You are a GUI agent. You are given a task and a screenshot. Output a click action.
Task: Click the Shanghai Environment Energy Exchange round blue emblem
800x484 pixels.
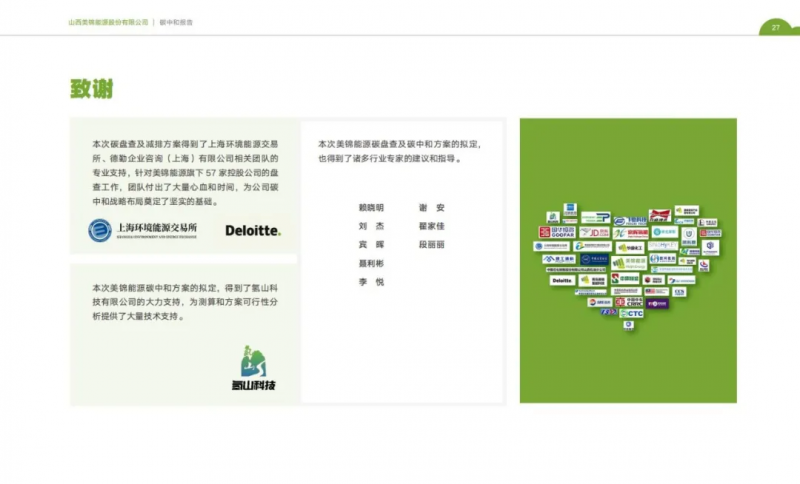99,231
